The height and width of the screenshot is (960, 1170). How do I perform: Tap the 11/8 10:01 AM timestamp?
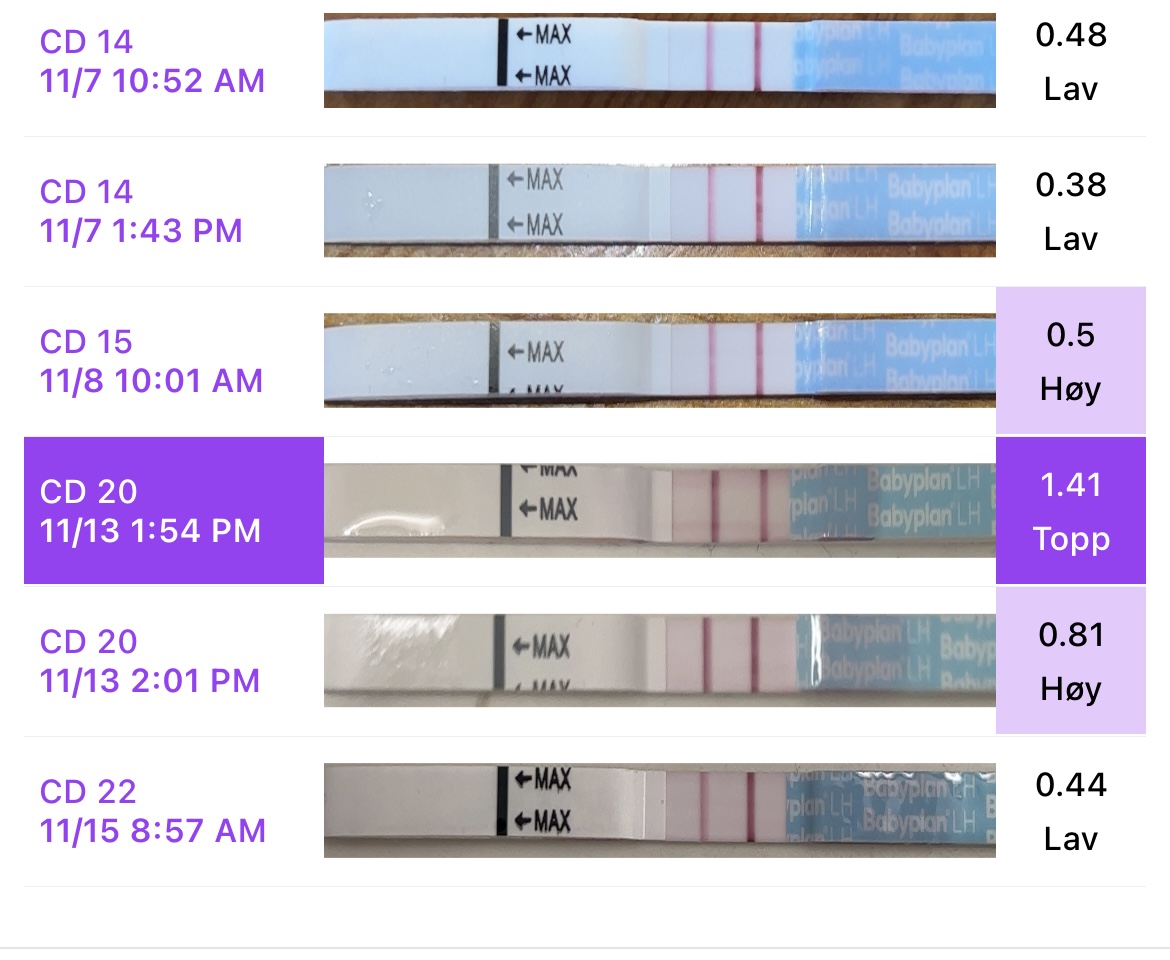[151, 381]
